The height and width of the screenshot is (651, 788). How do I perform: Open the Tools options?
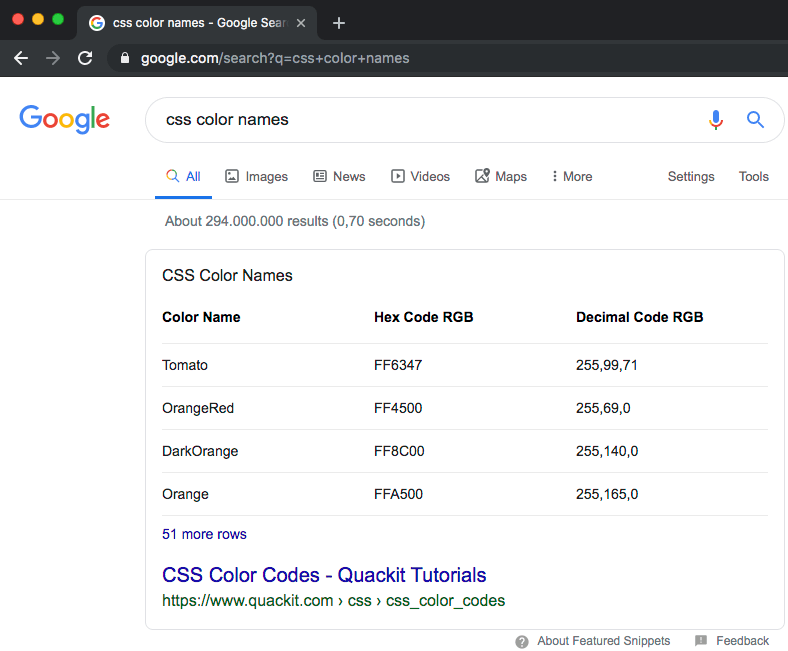753,176
